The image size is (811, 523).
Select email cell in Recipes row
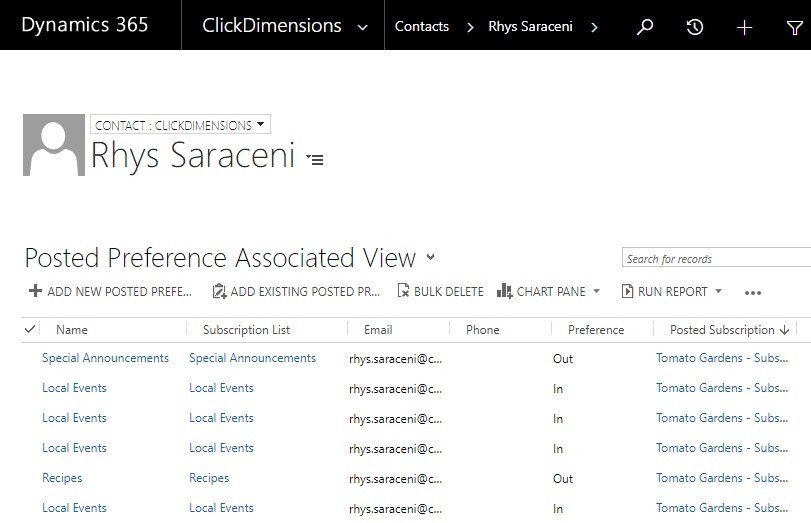(x=396, y=479)
